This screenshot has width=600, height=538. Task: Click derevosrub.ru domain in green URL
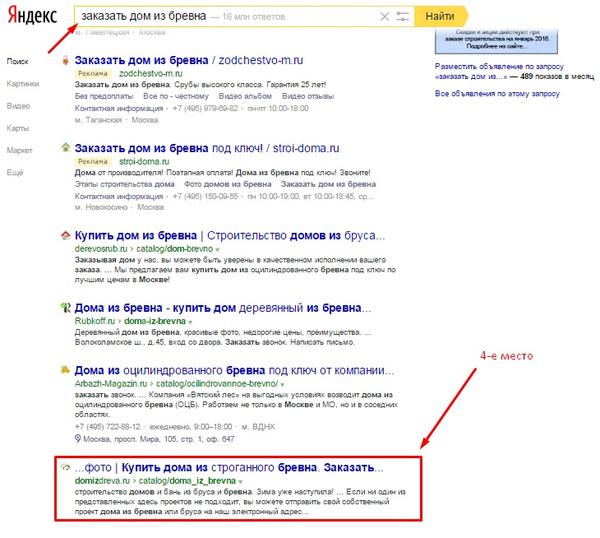click(101, 249)
